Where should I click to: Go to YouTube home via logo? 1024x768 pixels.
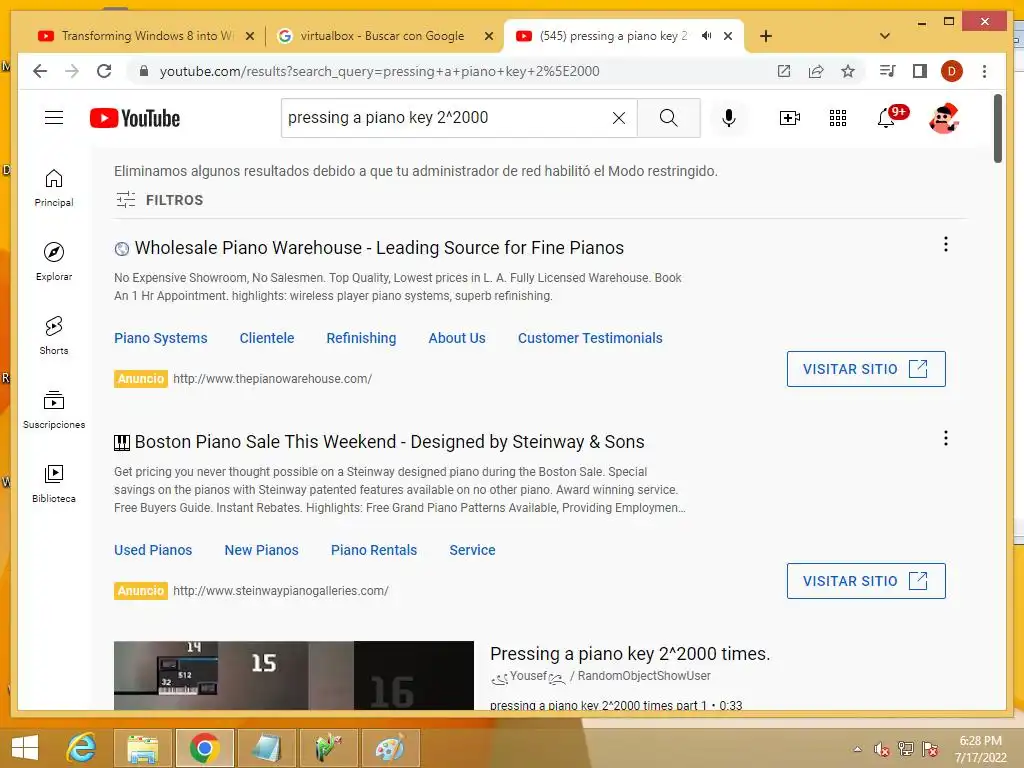pos(135,118)
